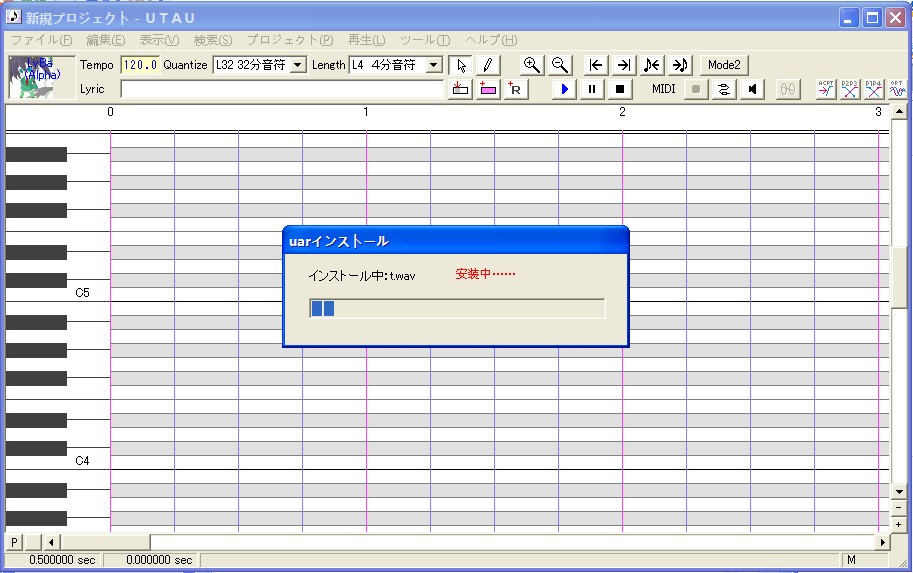
Task: Open the Quantize dropdown L32 32分音符
Action: [298, 65]
